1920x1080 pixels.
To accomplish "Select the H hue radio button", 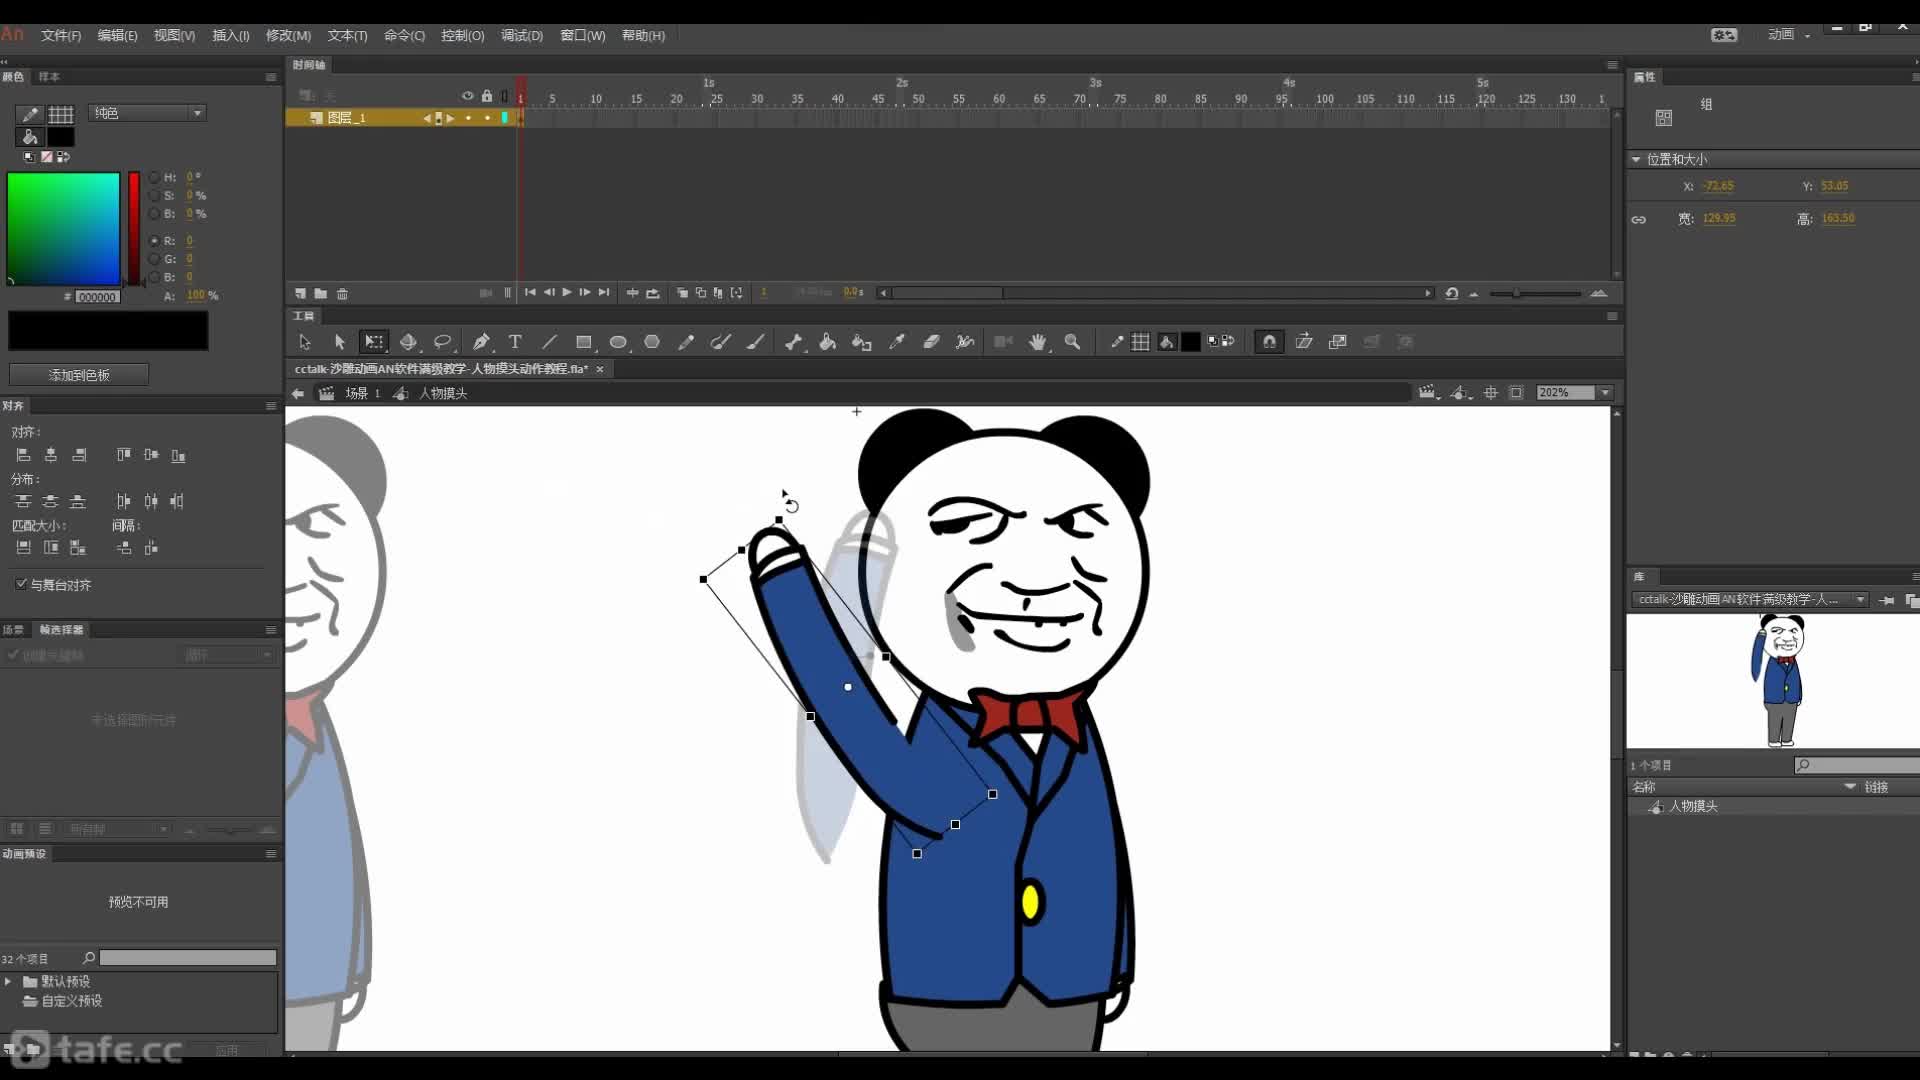I will click(154, 177).
